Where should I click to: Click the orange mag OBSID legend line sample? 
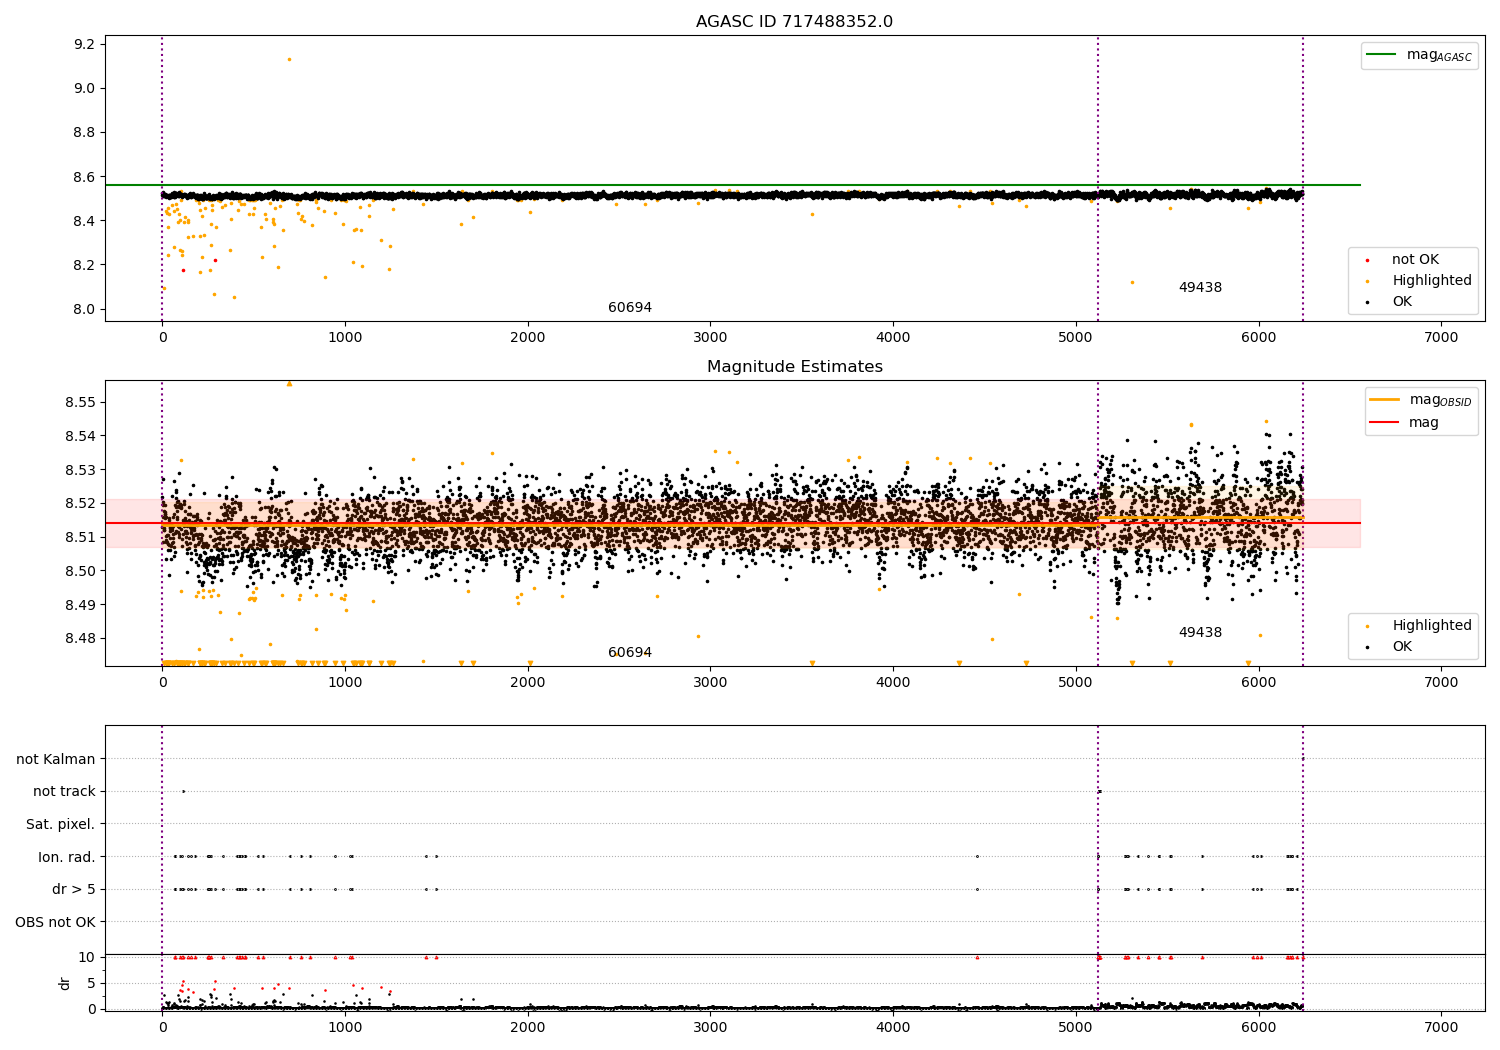click(x=1385, y=400)
